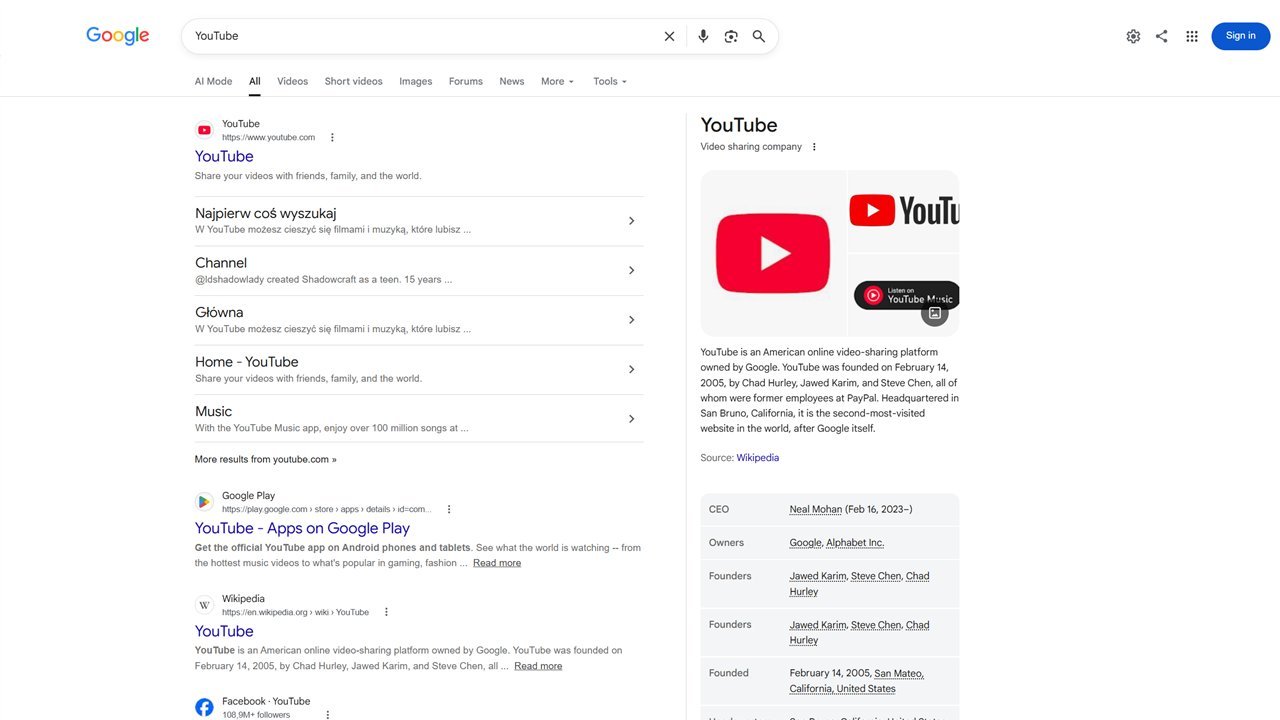Image resolution: width=1280 pixels, height=720 pixels.
Task: Switch to the Forums tab
Action: coord(466,82)
